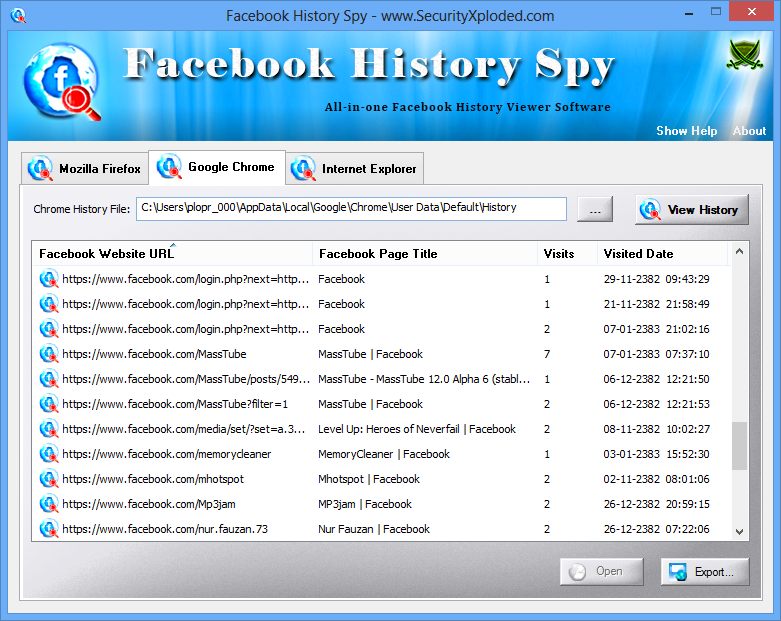
Task: Select the https://www.facebook.com/MassTube URL
Action: point(154,354)
